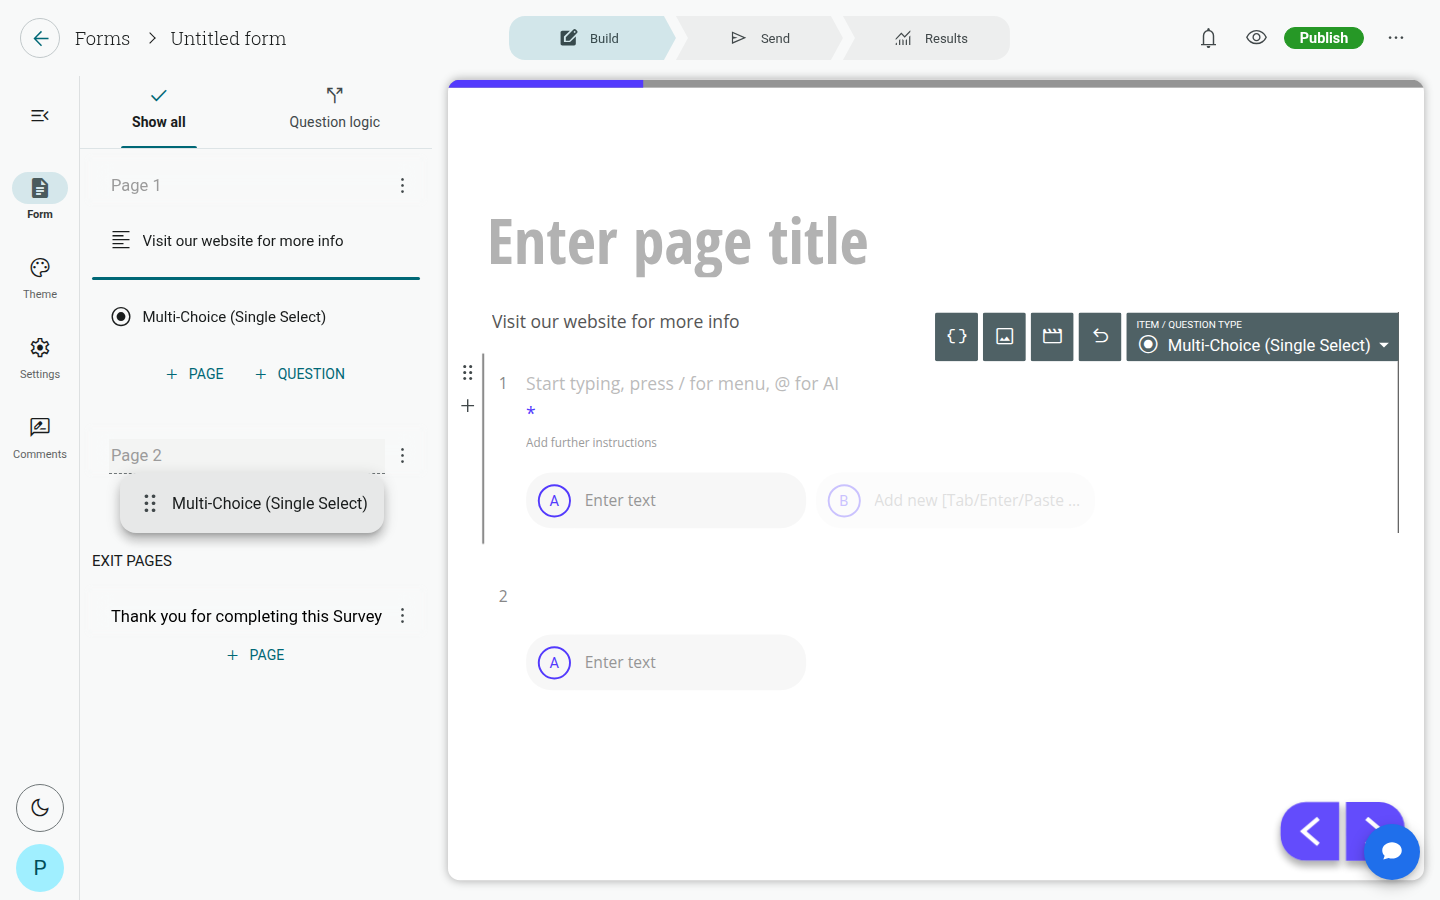Screen dimensions: 1440x900
Task: Click question 1 text input placeholder
Action: (682, 384)
